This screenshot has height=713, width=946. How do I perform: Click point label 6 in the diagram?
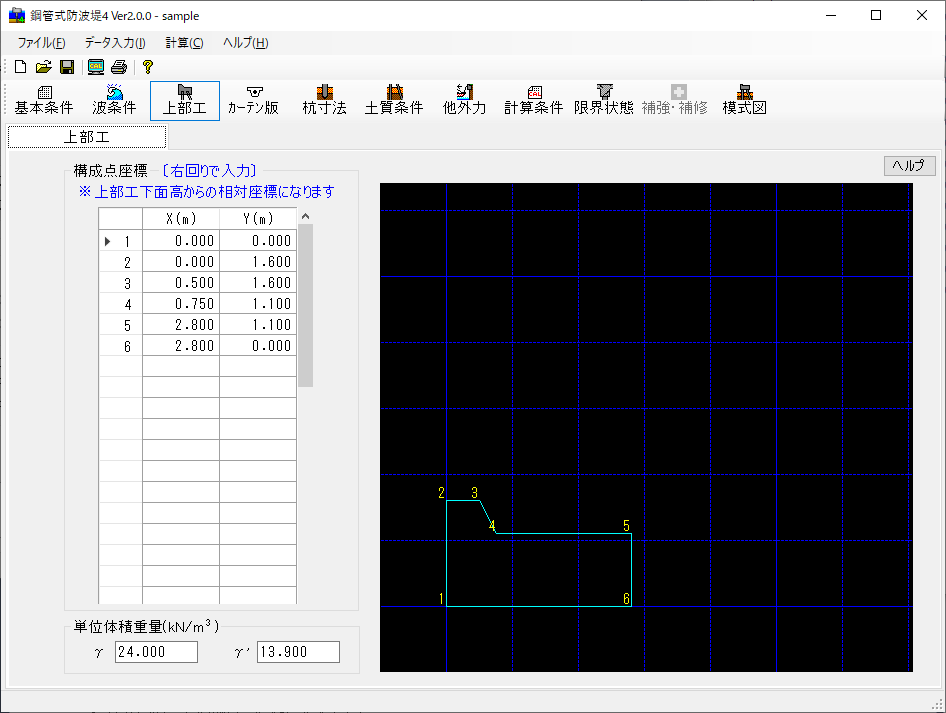626,599
